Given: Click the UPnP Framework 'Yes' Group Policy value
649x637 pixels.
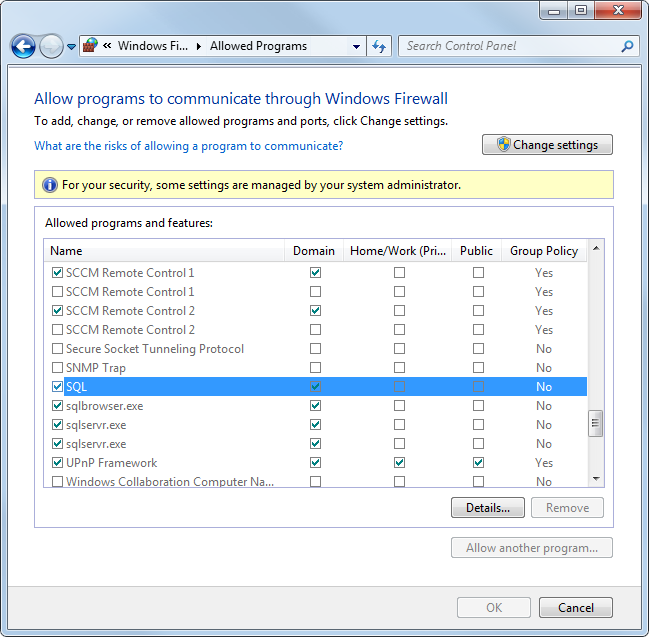Looking at the screenshot, I should click(544, 463).
